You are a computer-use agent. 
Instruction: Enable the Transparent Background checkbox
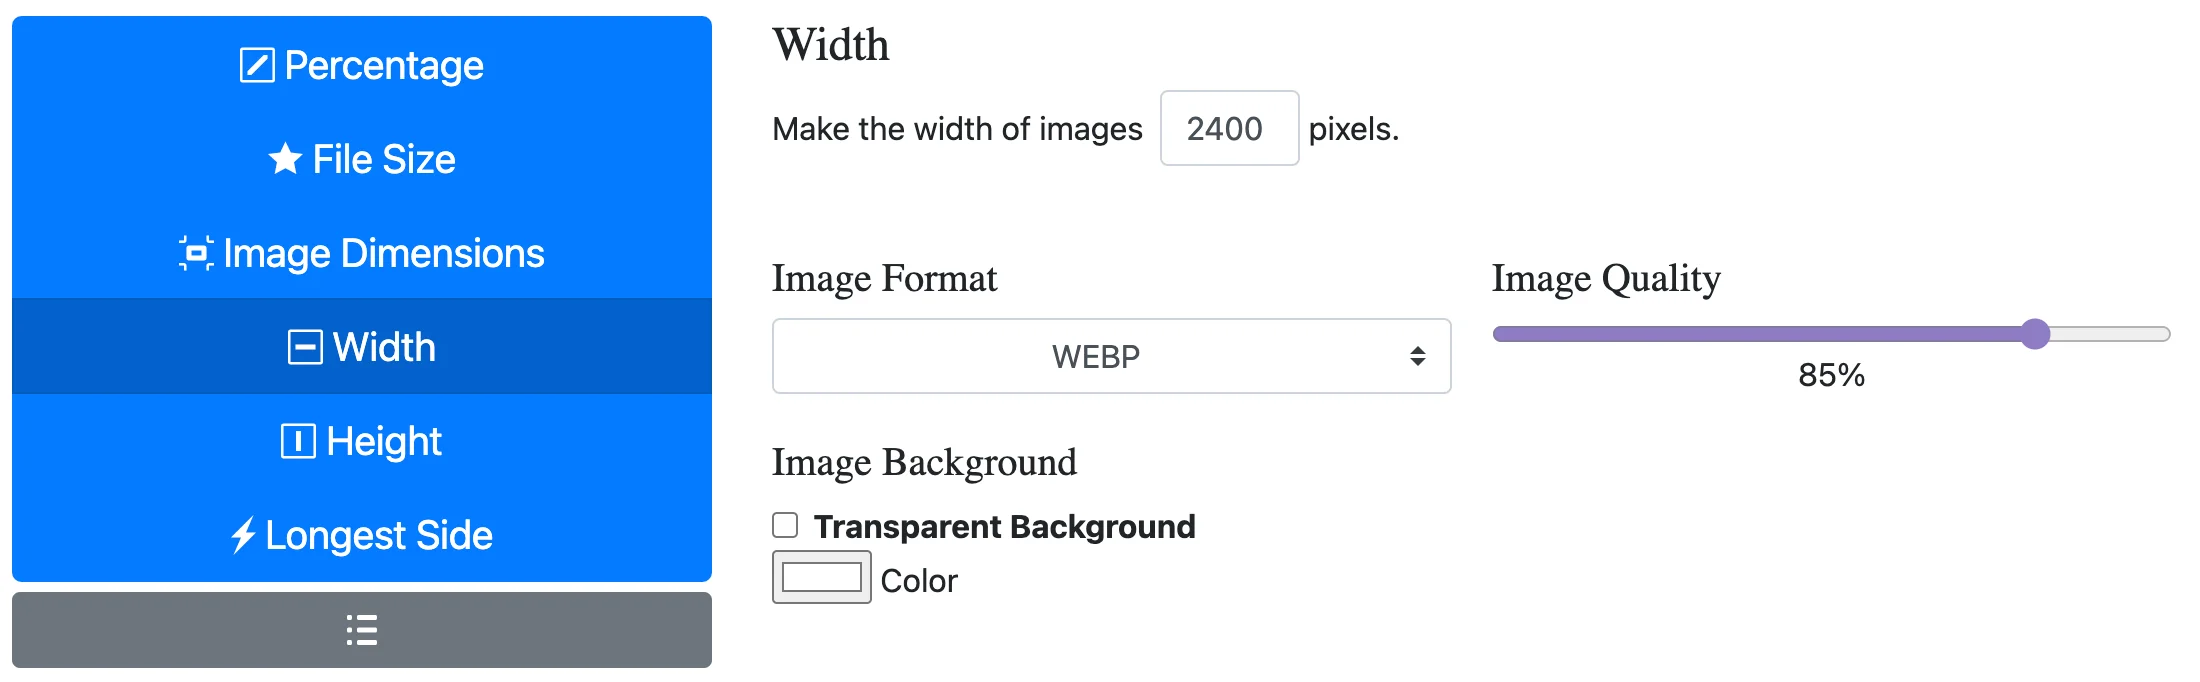click(x=786, y=525)
